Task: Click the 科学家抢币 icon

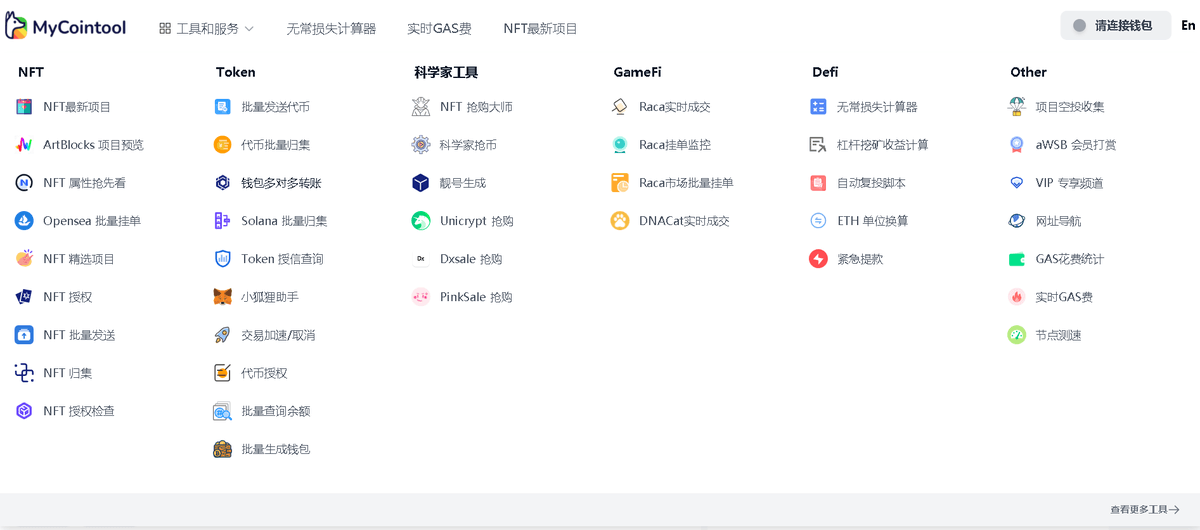Action: coord(421,145)
